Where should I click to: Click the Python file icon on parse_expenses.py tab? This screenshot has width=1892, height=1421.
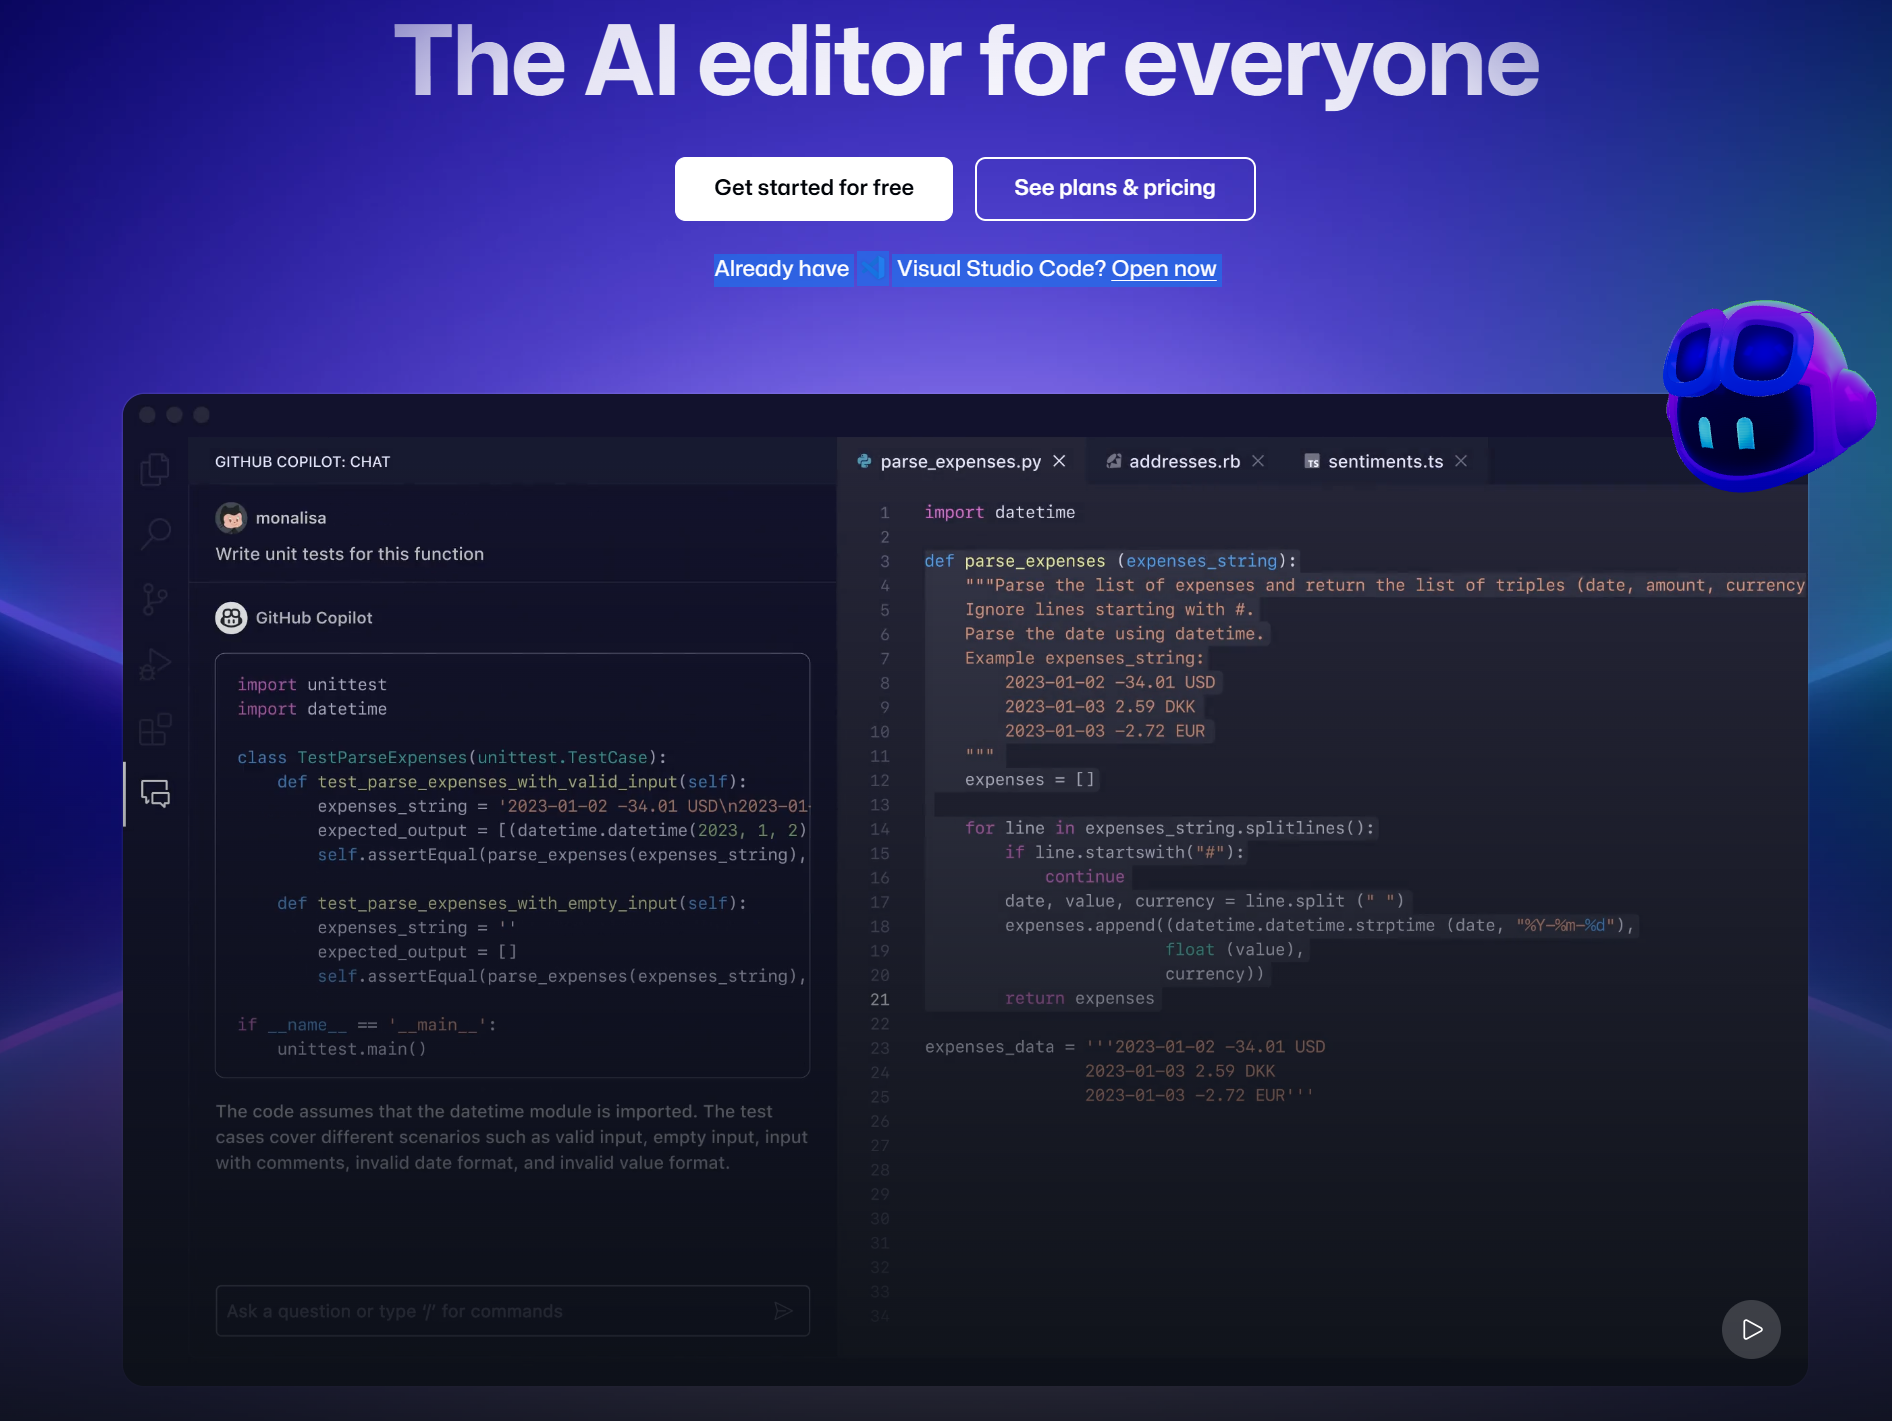(864, 461)
